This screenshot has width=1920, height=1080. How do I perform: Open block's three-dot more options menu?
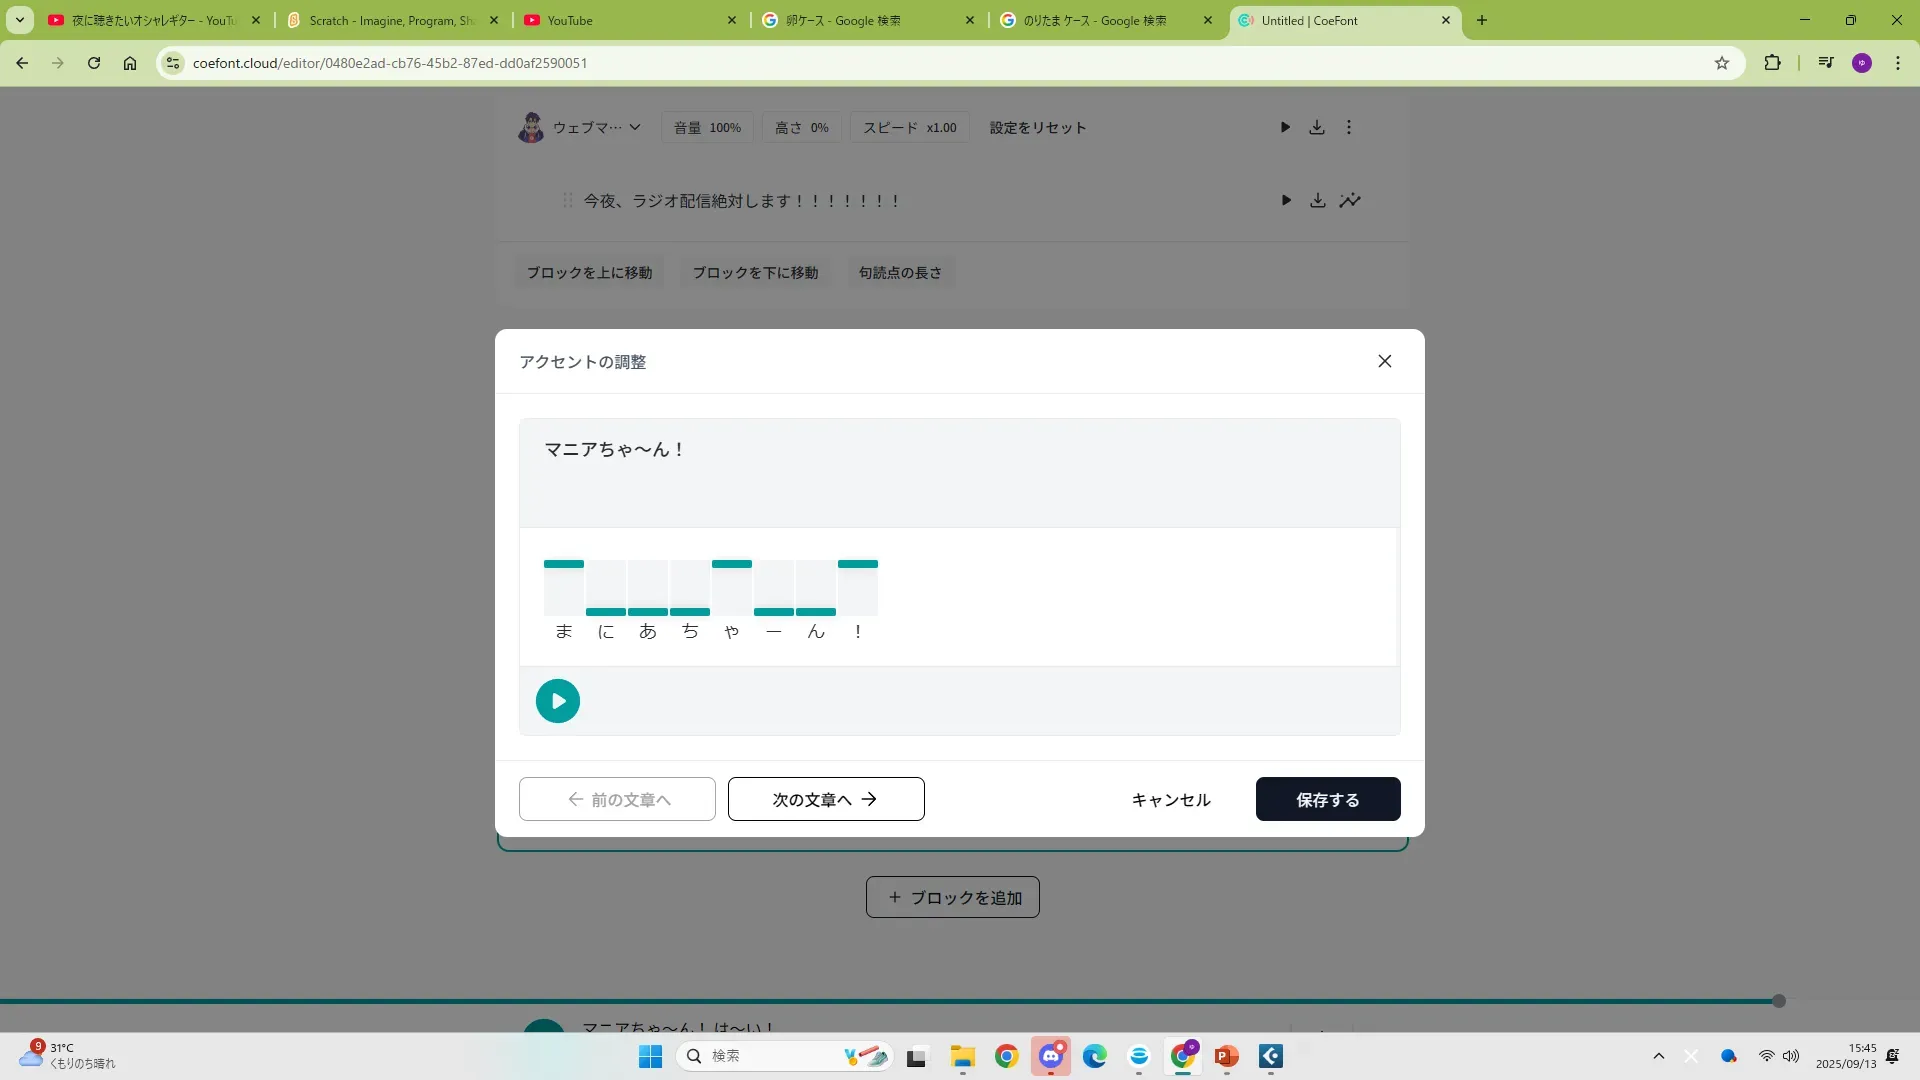point(1348,127)
